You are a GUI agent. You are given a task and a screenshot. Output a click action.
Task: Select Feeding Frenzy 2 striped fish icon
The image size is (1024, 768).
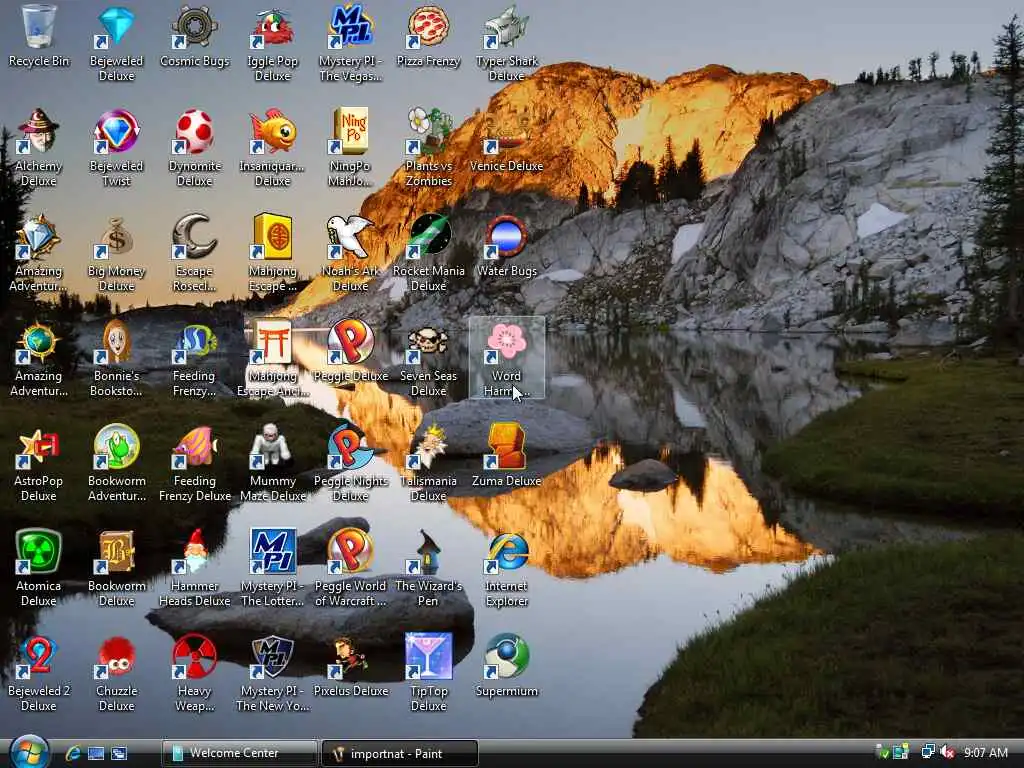point(195,358)
